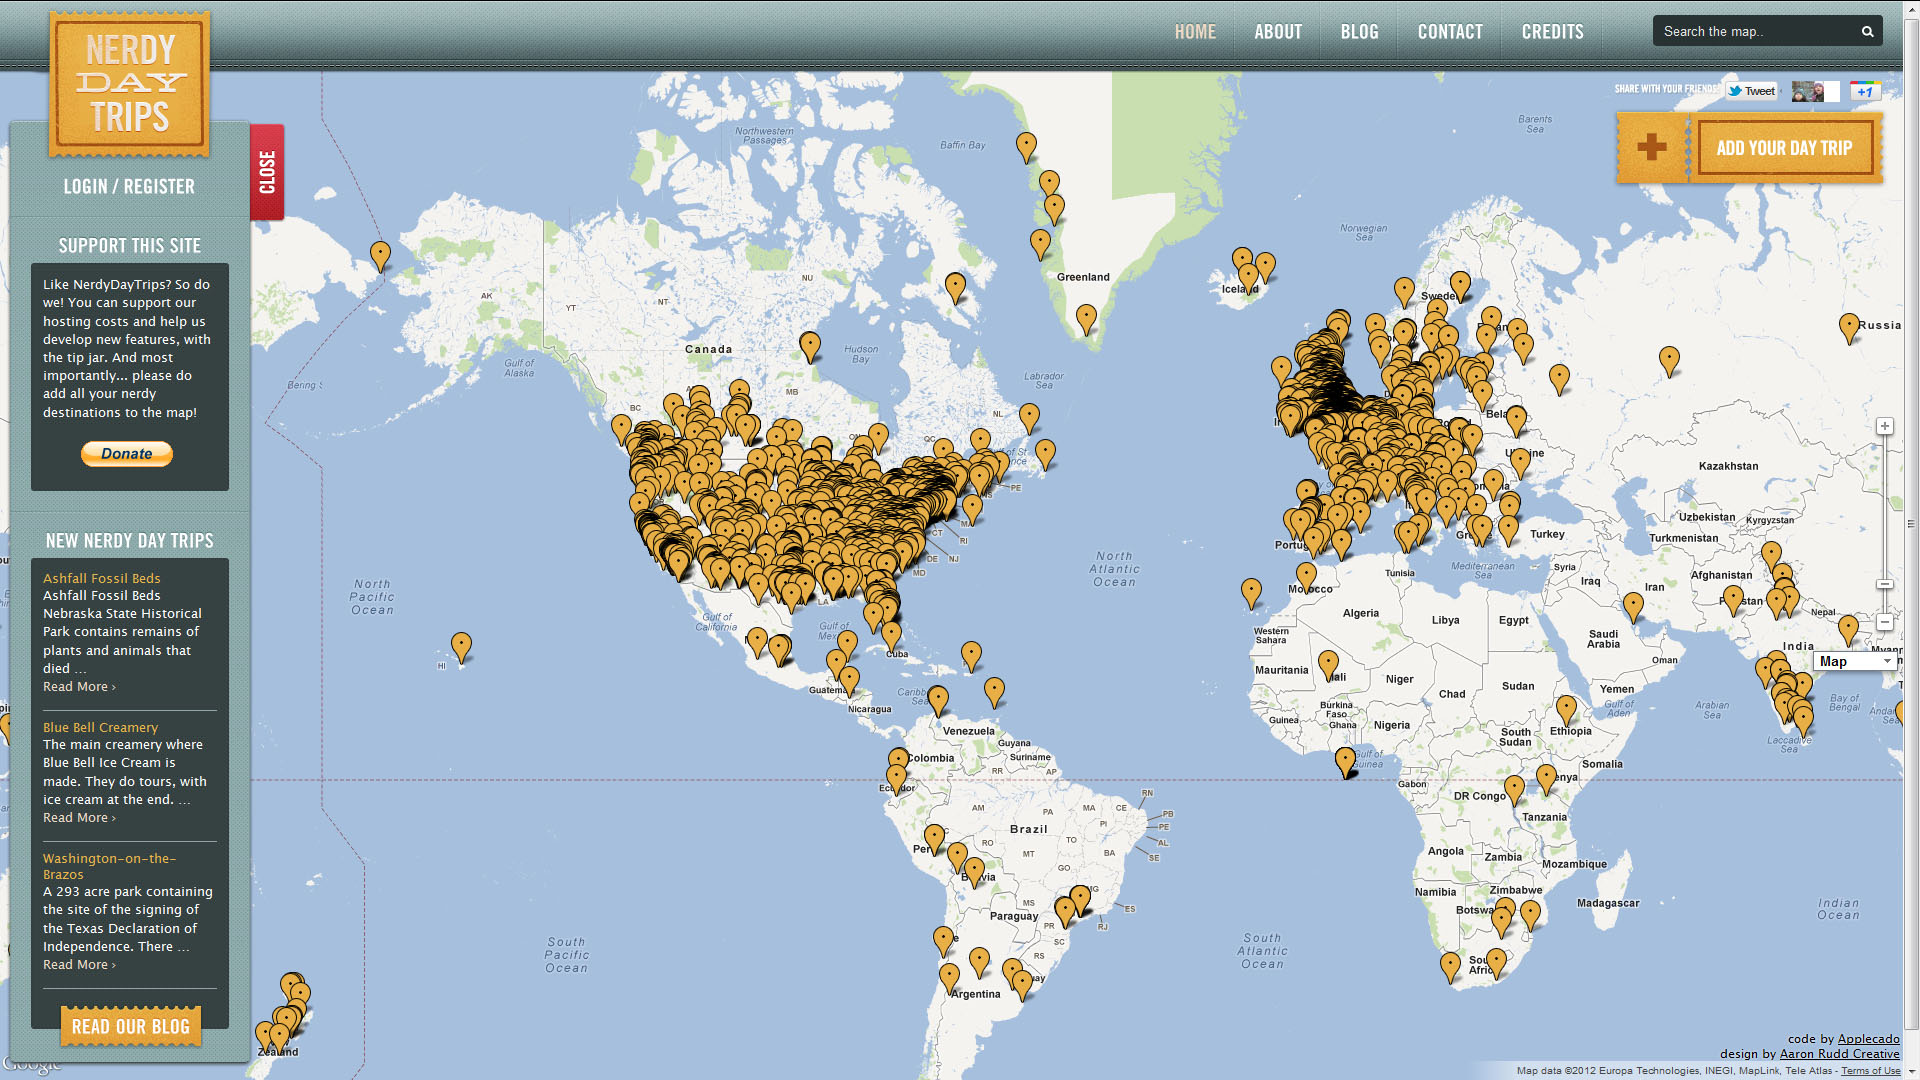Image resolution: width=1920 pixels, height=1080 pixels.
Task: Select the pin next to the Russia label
Action: (1849, 328)
